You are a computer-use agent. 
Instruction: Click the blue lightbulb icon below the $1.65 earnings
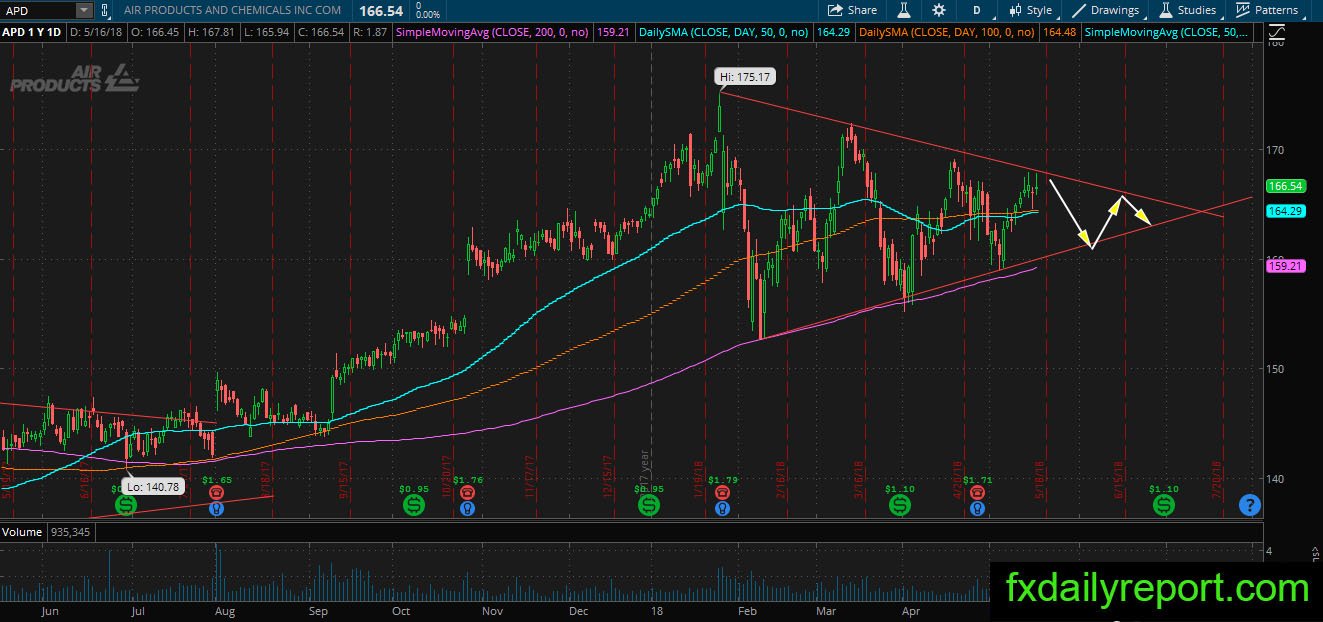[x=216, y=509]
